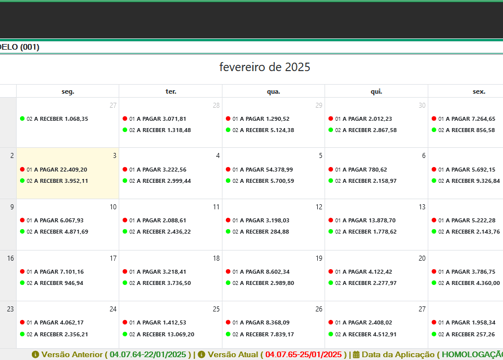
Task: Open the A RECEBER 5.700,59 entry
Action: point(260,181)
